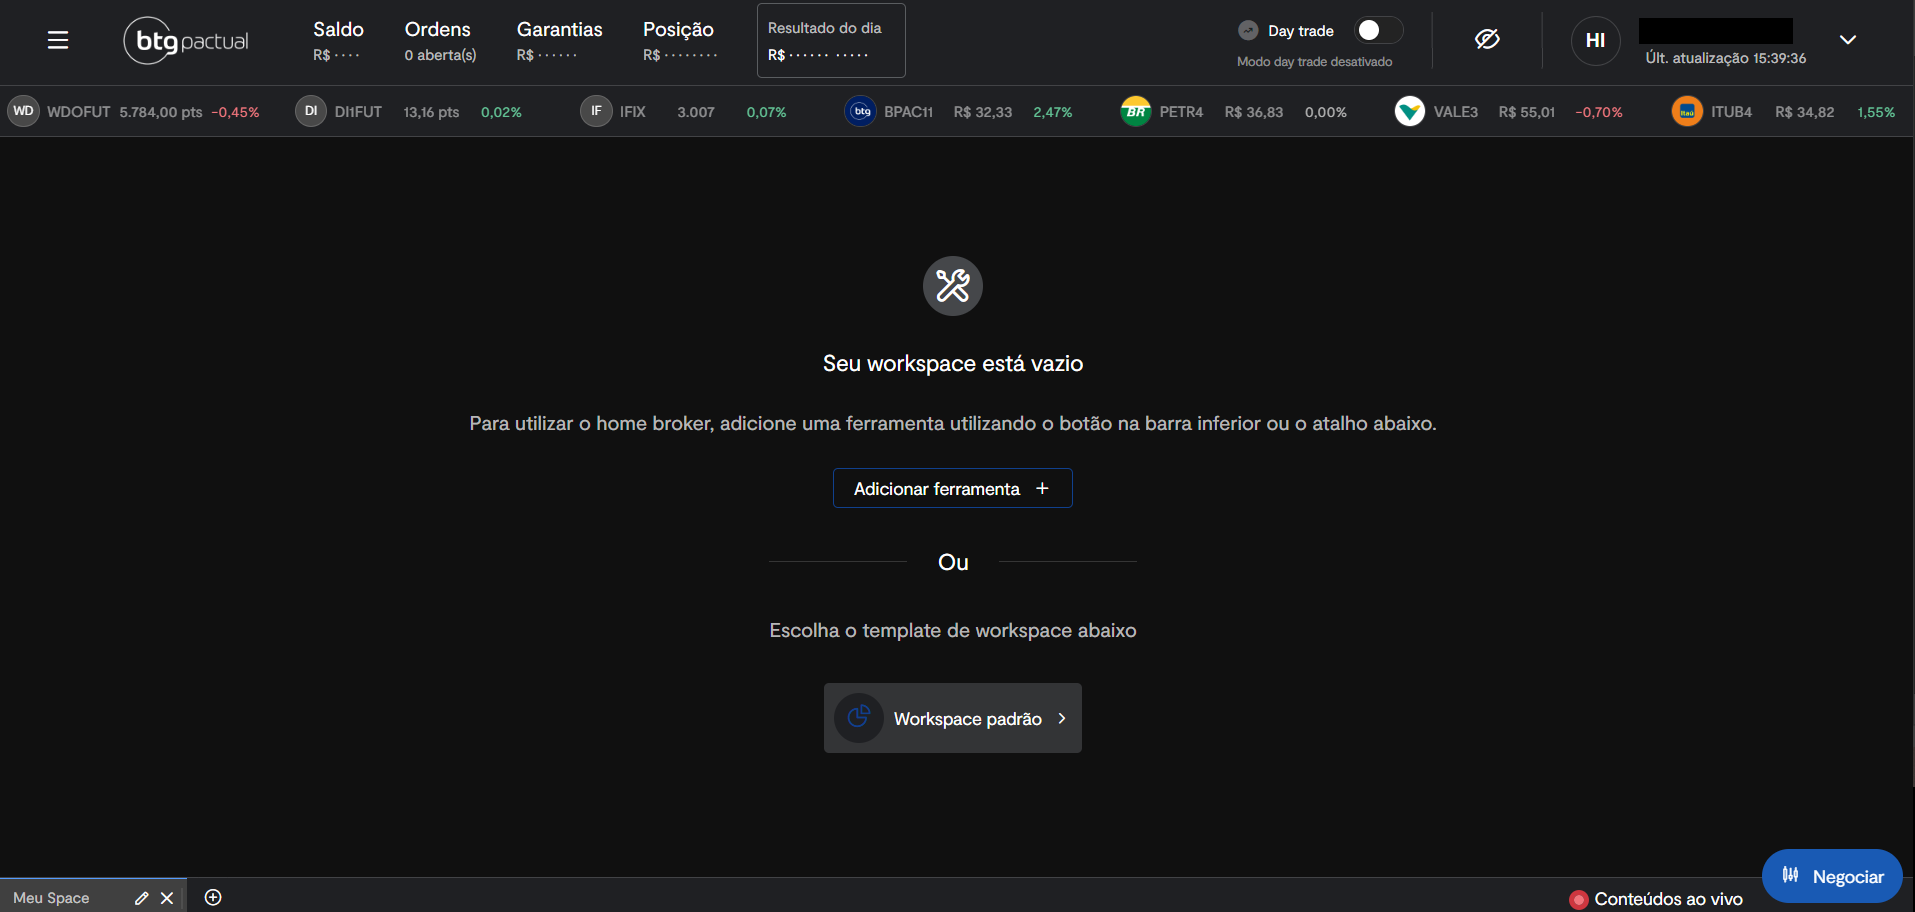Click the PETR4 ticker logo
This screenshot has width=1915, height=912.
tap(1135, 112)
